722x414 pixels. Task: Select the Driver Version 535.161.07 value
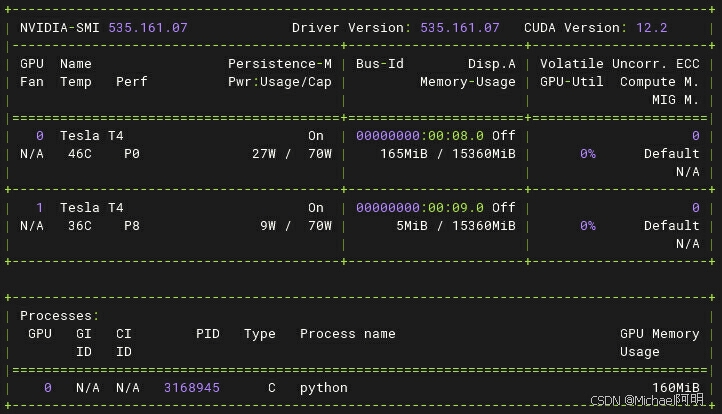pos(460,28)
